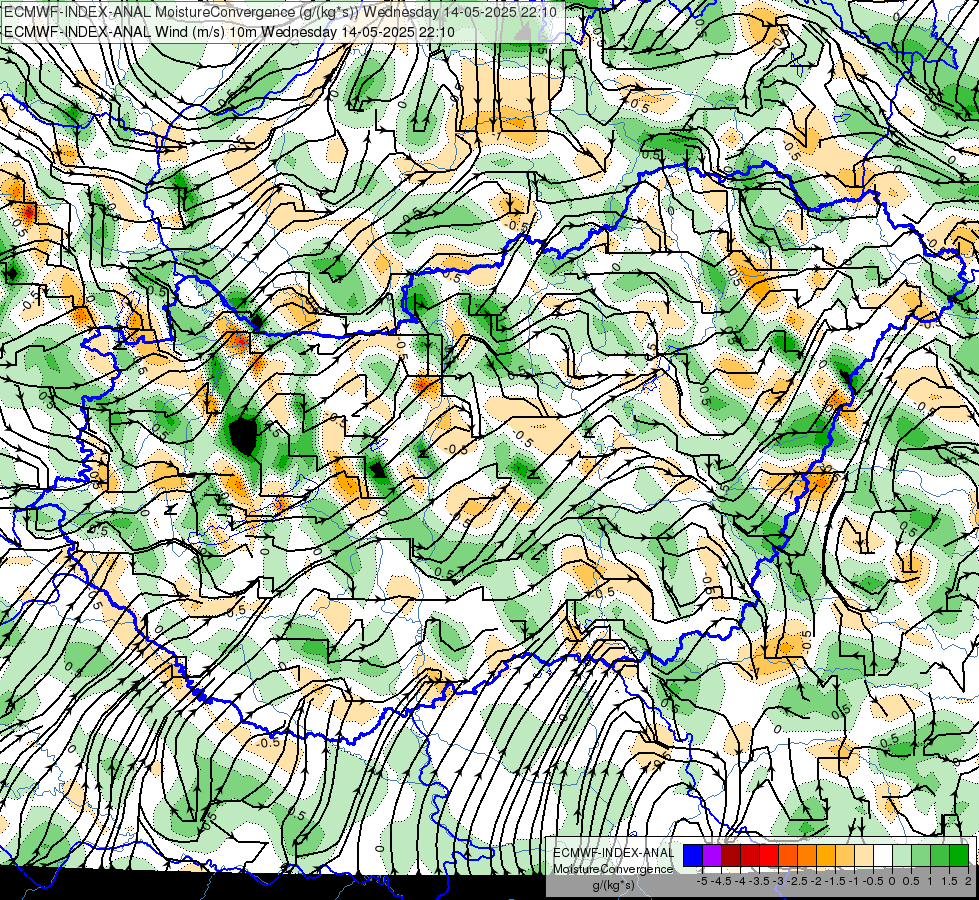Click the -2.5 tick label on the legend
The image size is (979, 900).
[797, 881]
